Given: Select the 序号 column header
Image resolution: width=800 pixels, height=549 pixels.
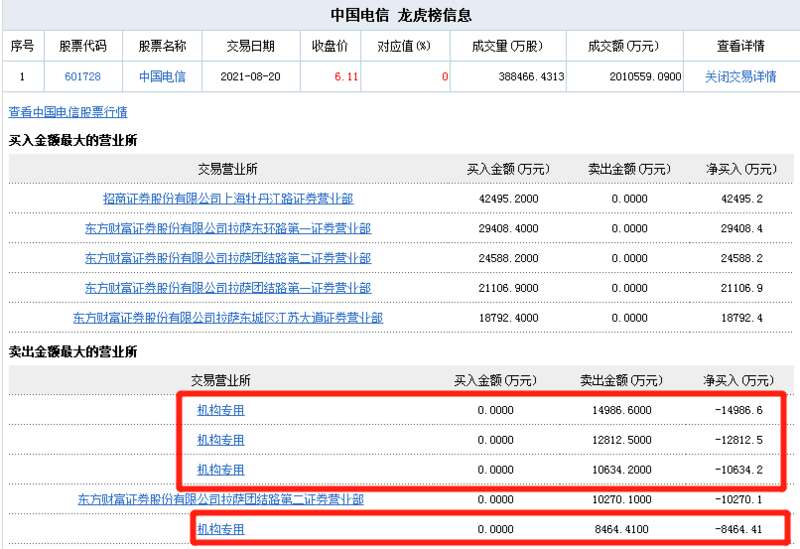Looking at the screenshot, I should click(x=22, y=46).
